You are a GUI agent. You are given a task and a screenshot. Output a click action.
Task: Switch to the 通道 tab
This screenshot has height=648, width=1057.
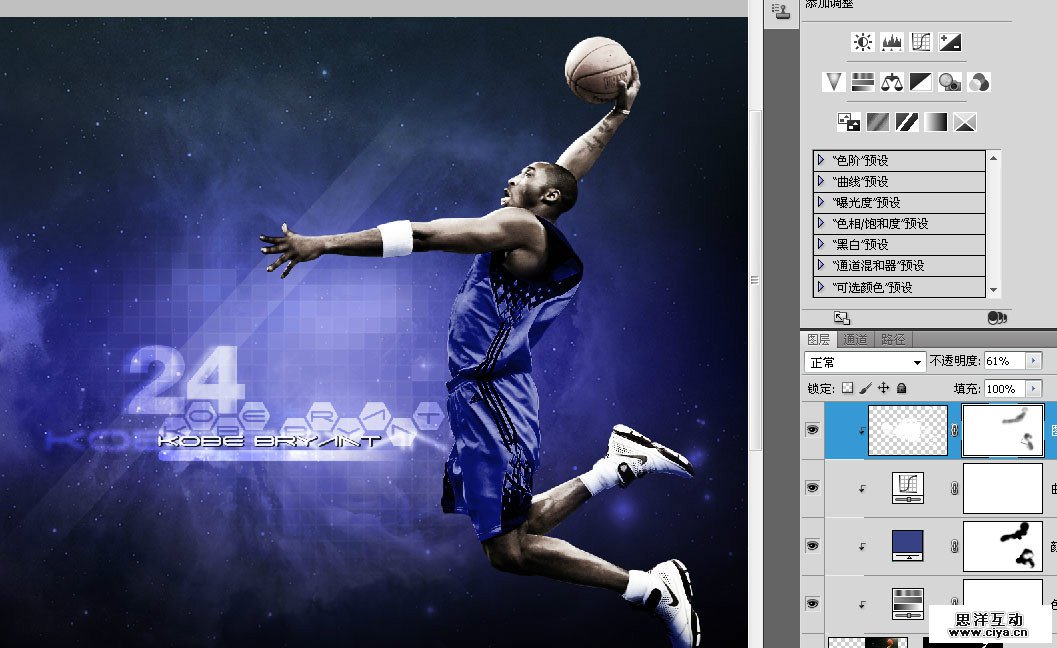[x=858, y=340]
